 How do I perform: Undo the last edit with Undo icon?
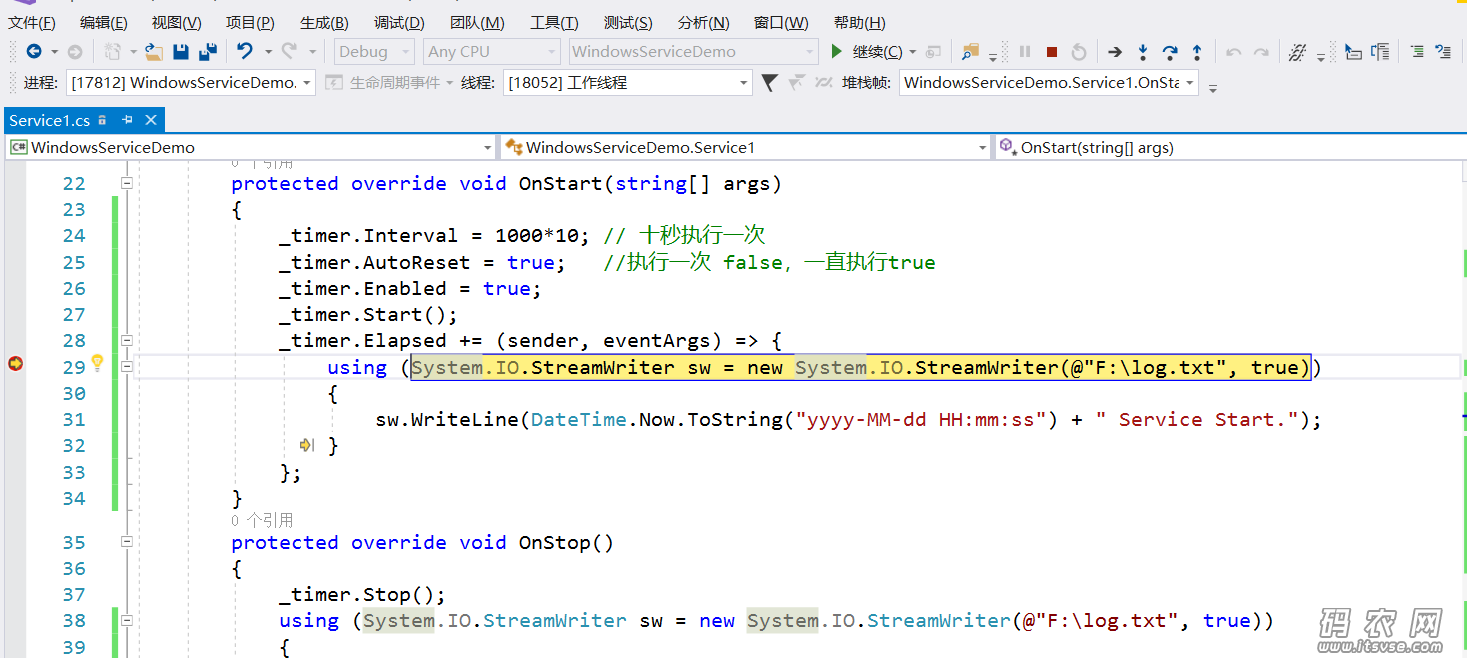pyautogui.click(x=245, y=51)
